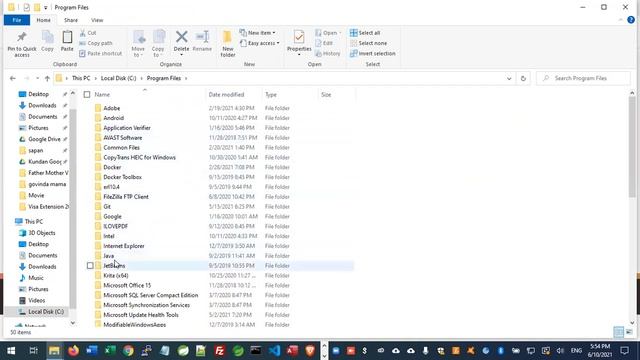Open Firefox from the taskbar
Image resolution: width=640 pixels, height=360 pixels.
point(73,350)
